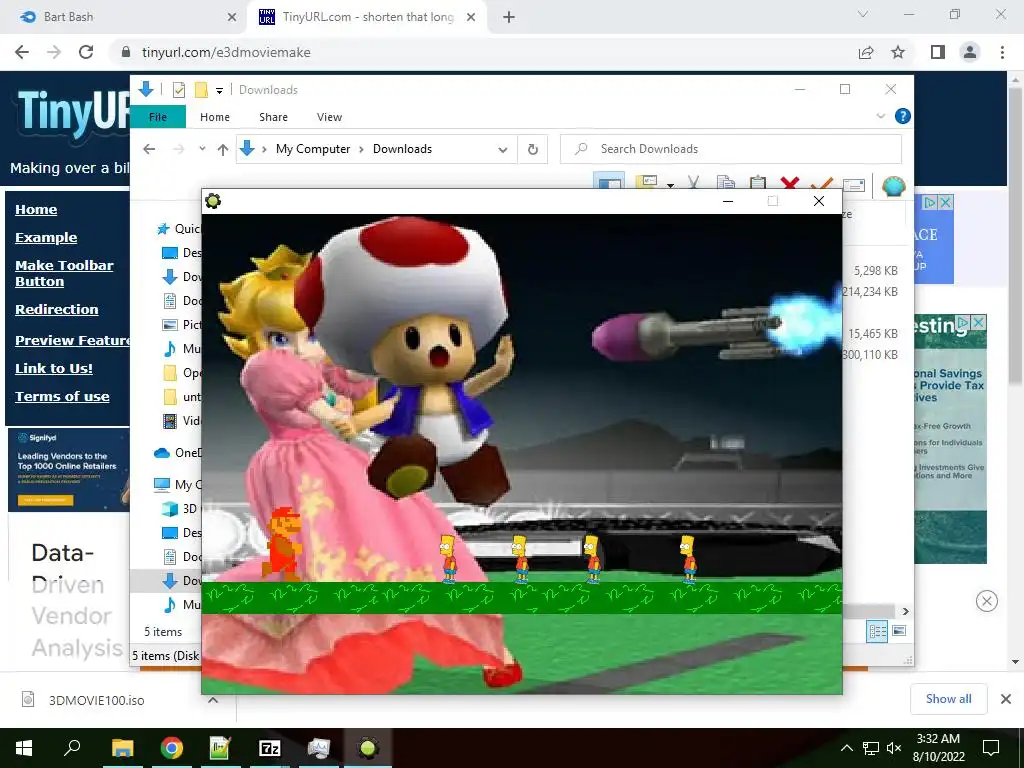
Task: Open the Redirection link
Action: tap(57, 310)
